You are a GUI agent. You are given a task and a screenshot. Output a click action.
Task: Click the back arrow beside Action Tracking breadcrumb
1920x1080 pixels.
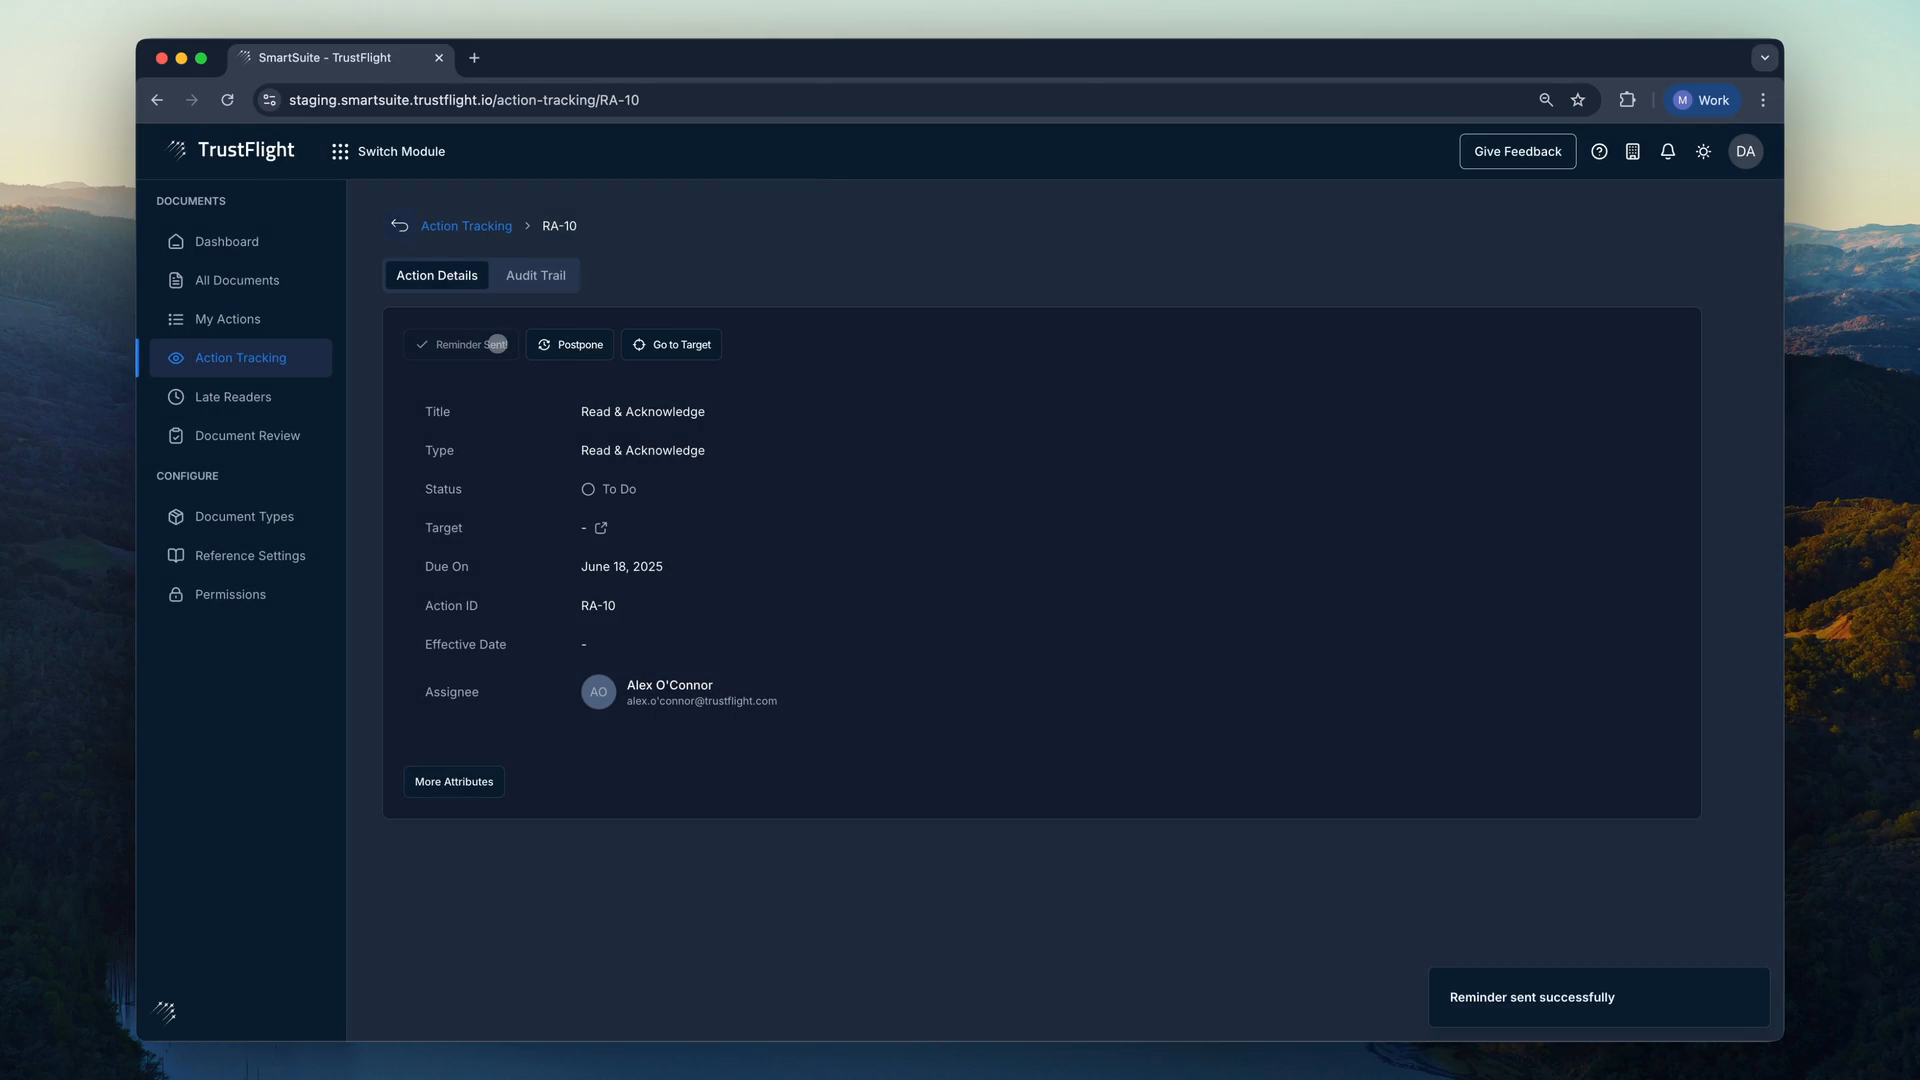pyautogui.click(x=399, y=226)
